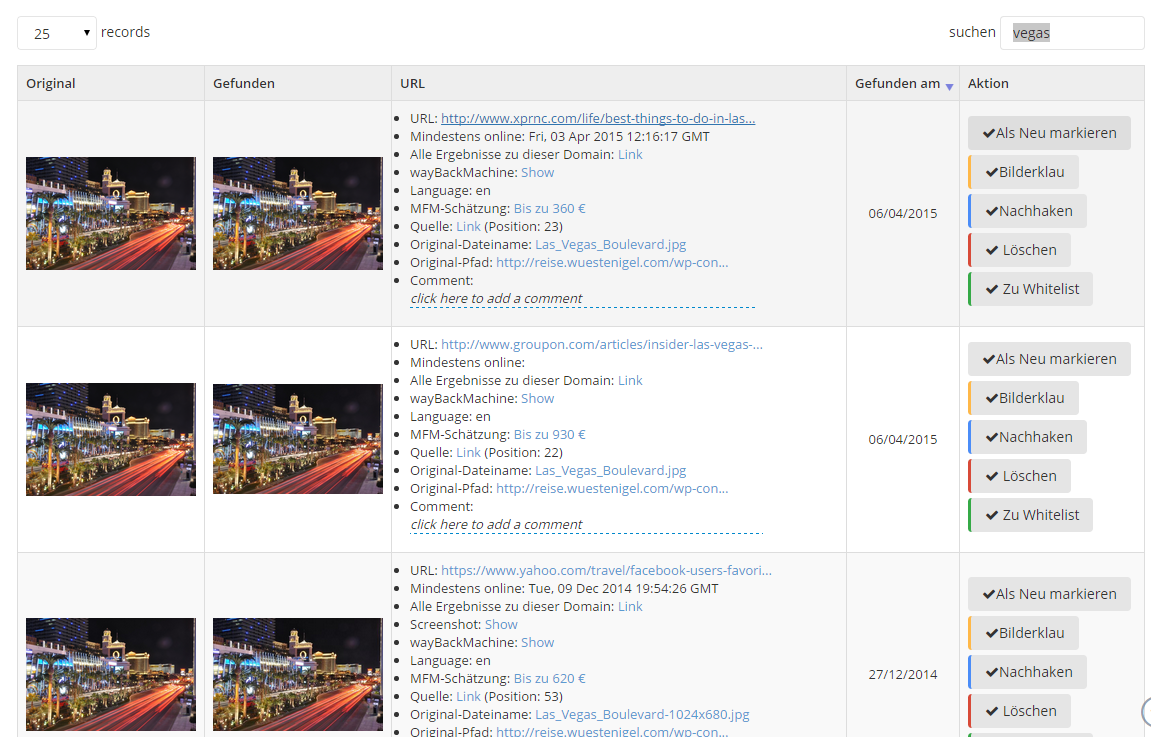Click Als Neu markieren in xprnc row
The image size is (1151, 737).
[1049, 133]
